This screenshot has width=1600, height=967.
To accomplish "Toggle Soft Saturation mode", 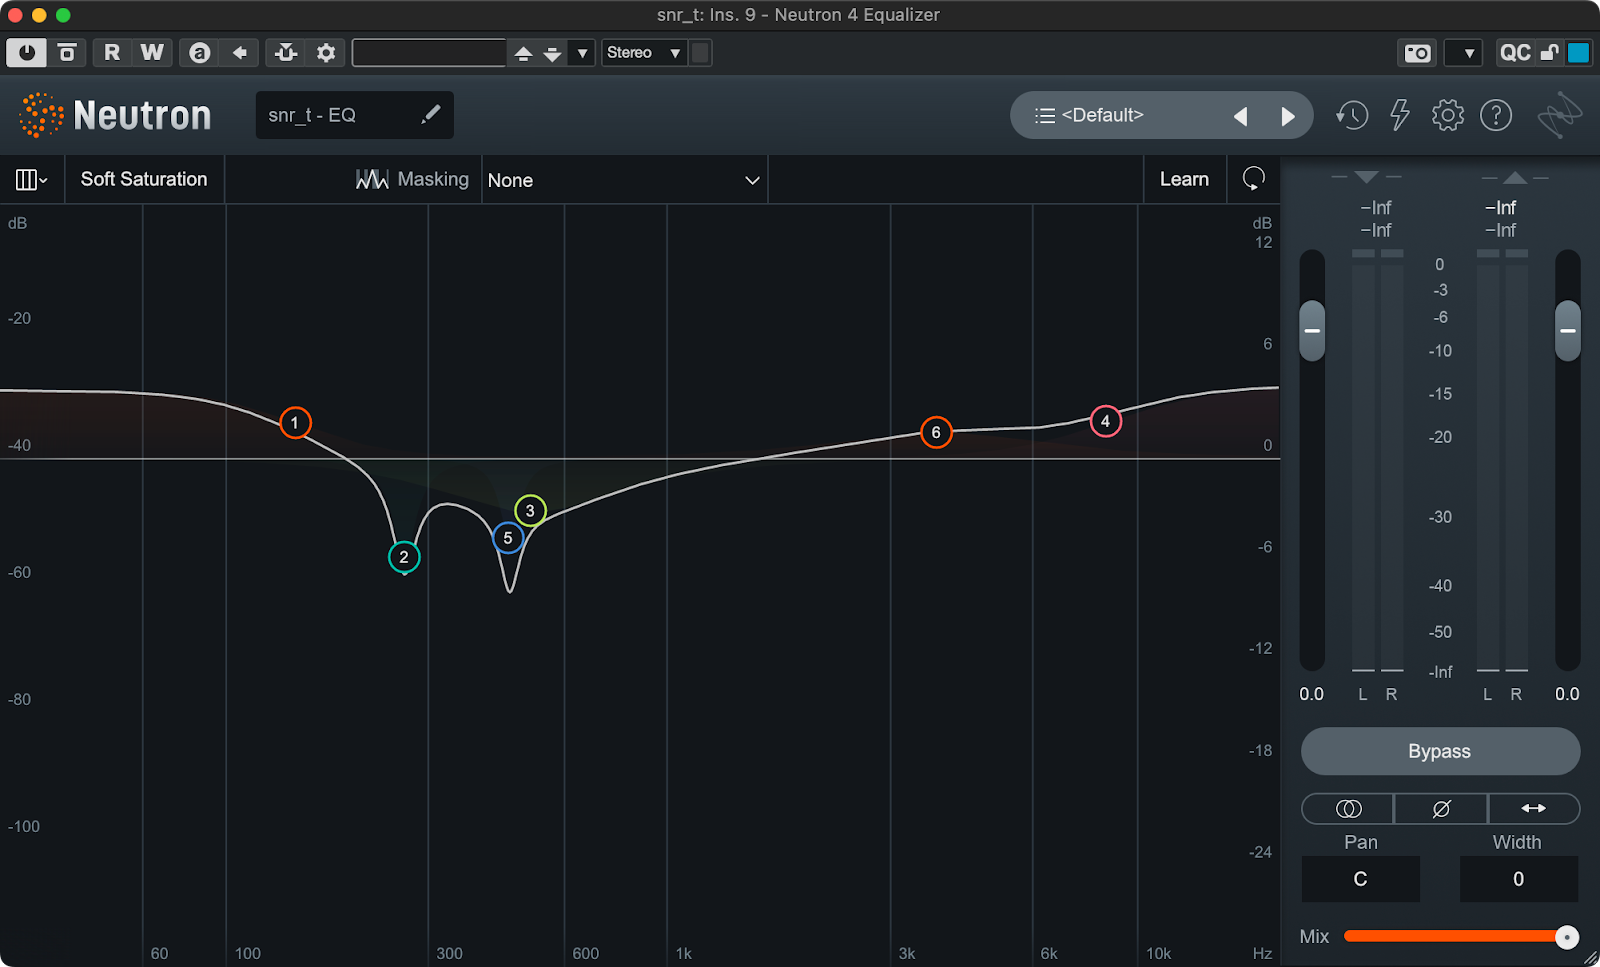I will 144,179.
